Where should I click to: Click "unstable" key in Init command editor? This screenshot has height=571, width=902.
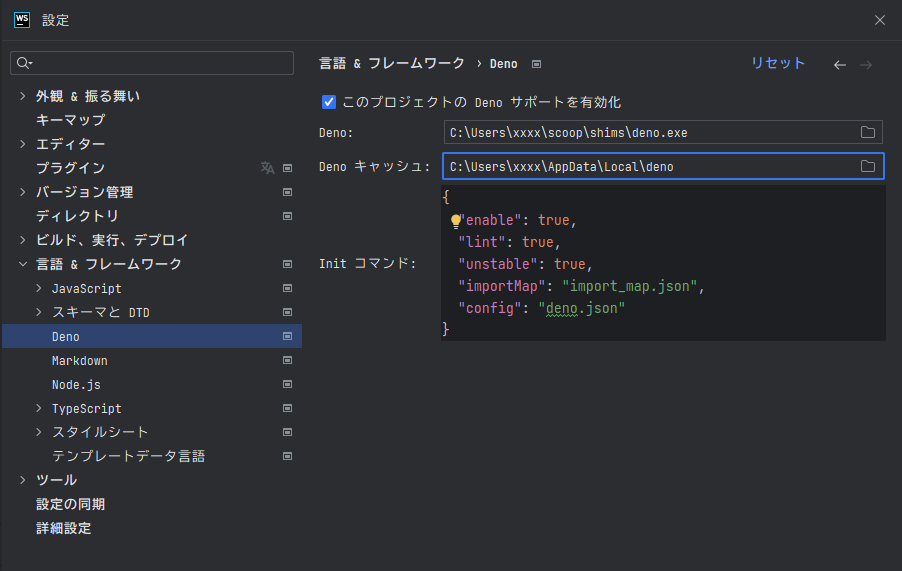pyautogui.click(x=498, y=264)
